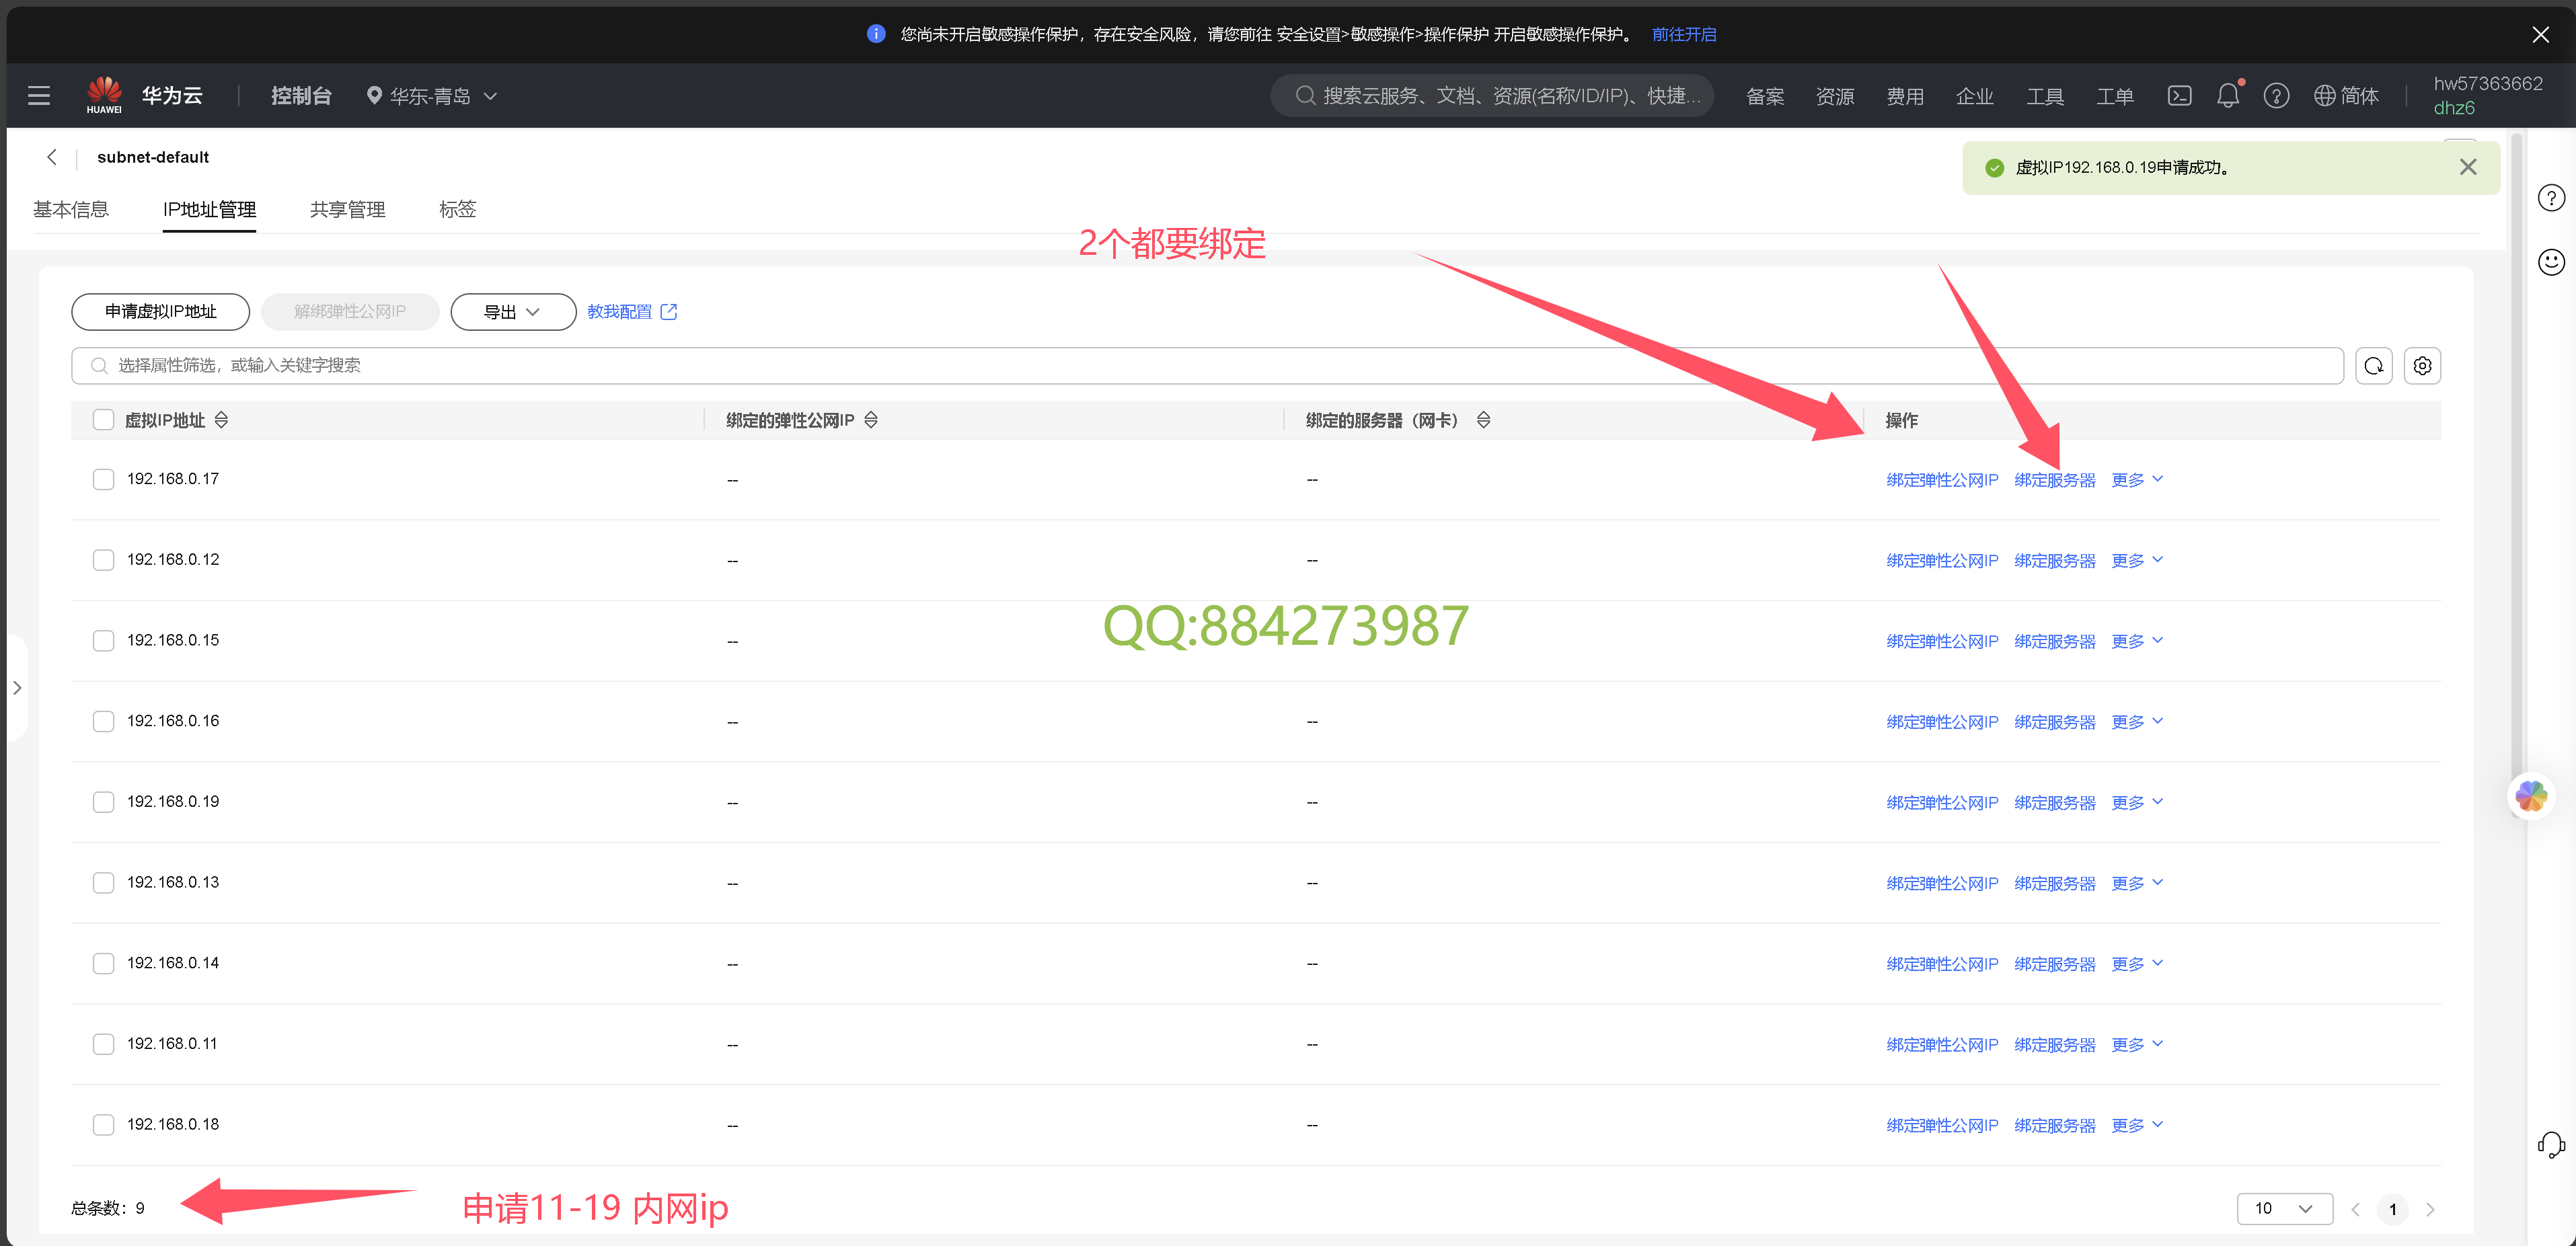Open the colorful AI assistant icon
Image resolution: width=2576 pixels, height=1246 pixels.
2531,796
